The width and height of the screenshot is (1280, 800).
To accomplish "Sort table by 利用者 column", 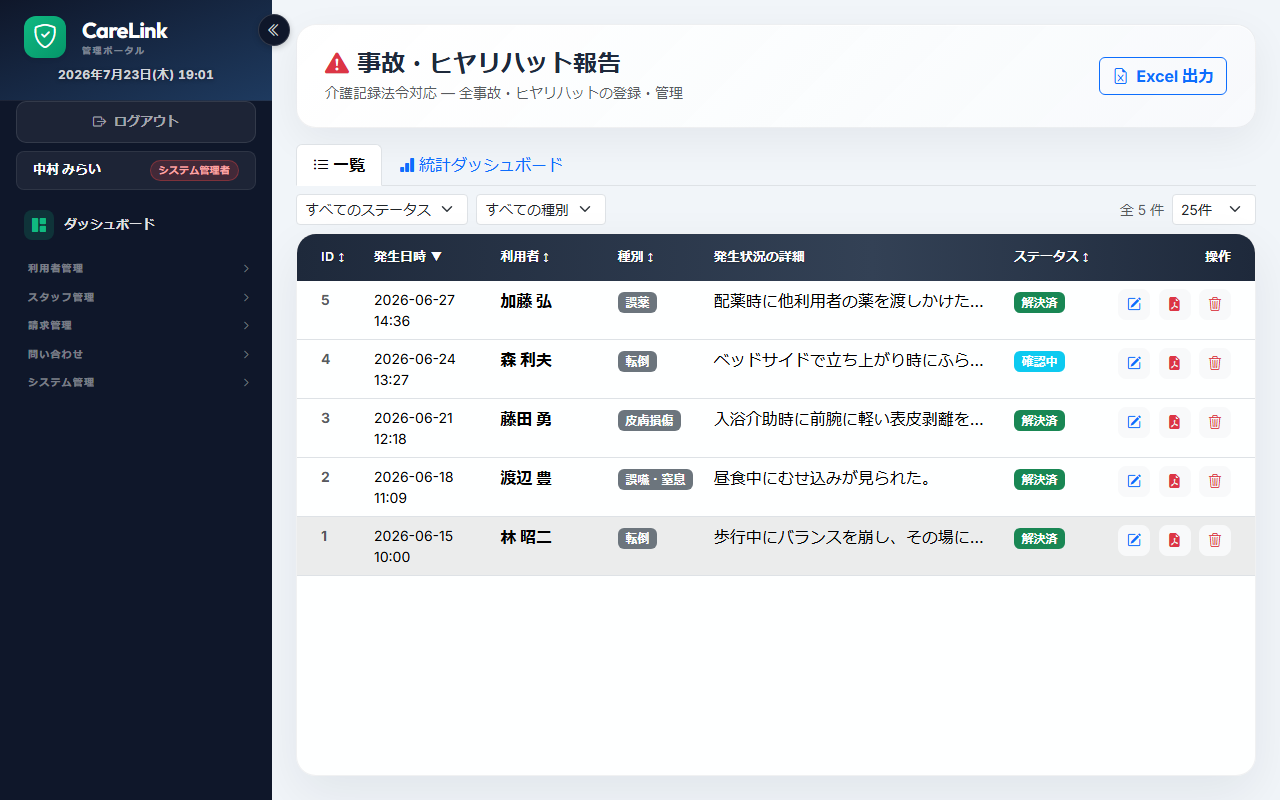I will tap(525, 257).
